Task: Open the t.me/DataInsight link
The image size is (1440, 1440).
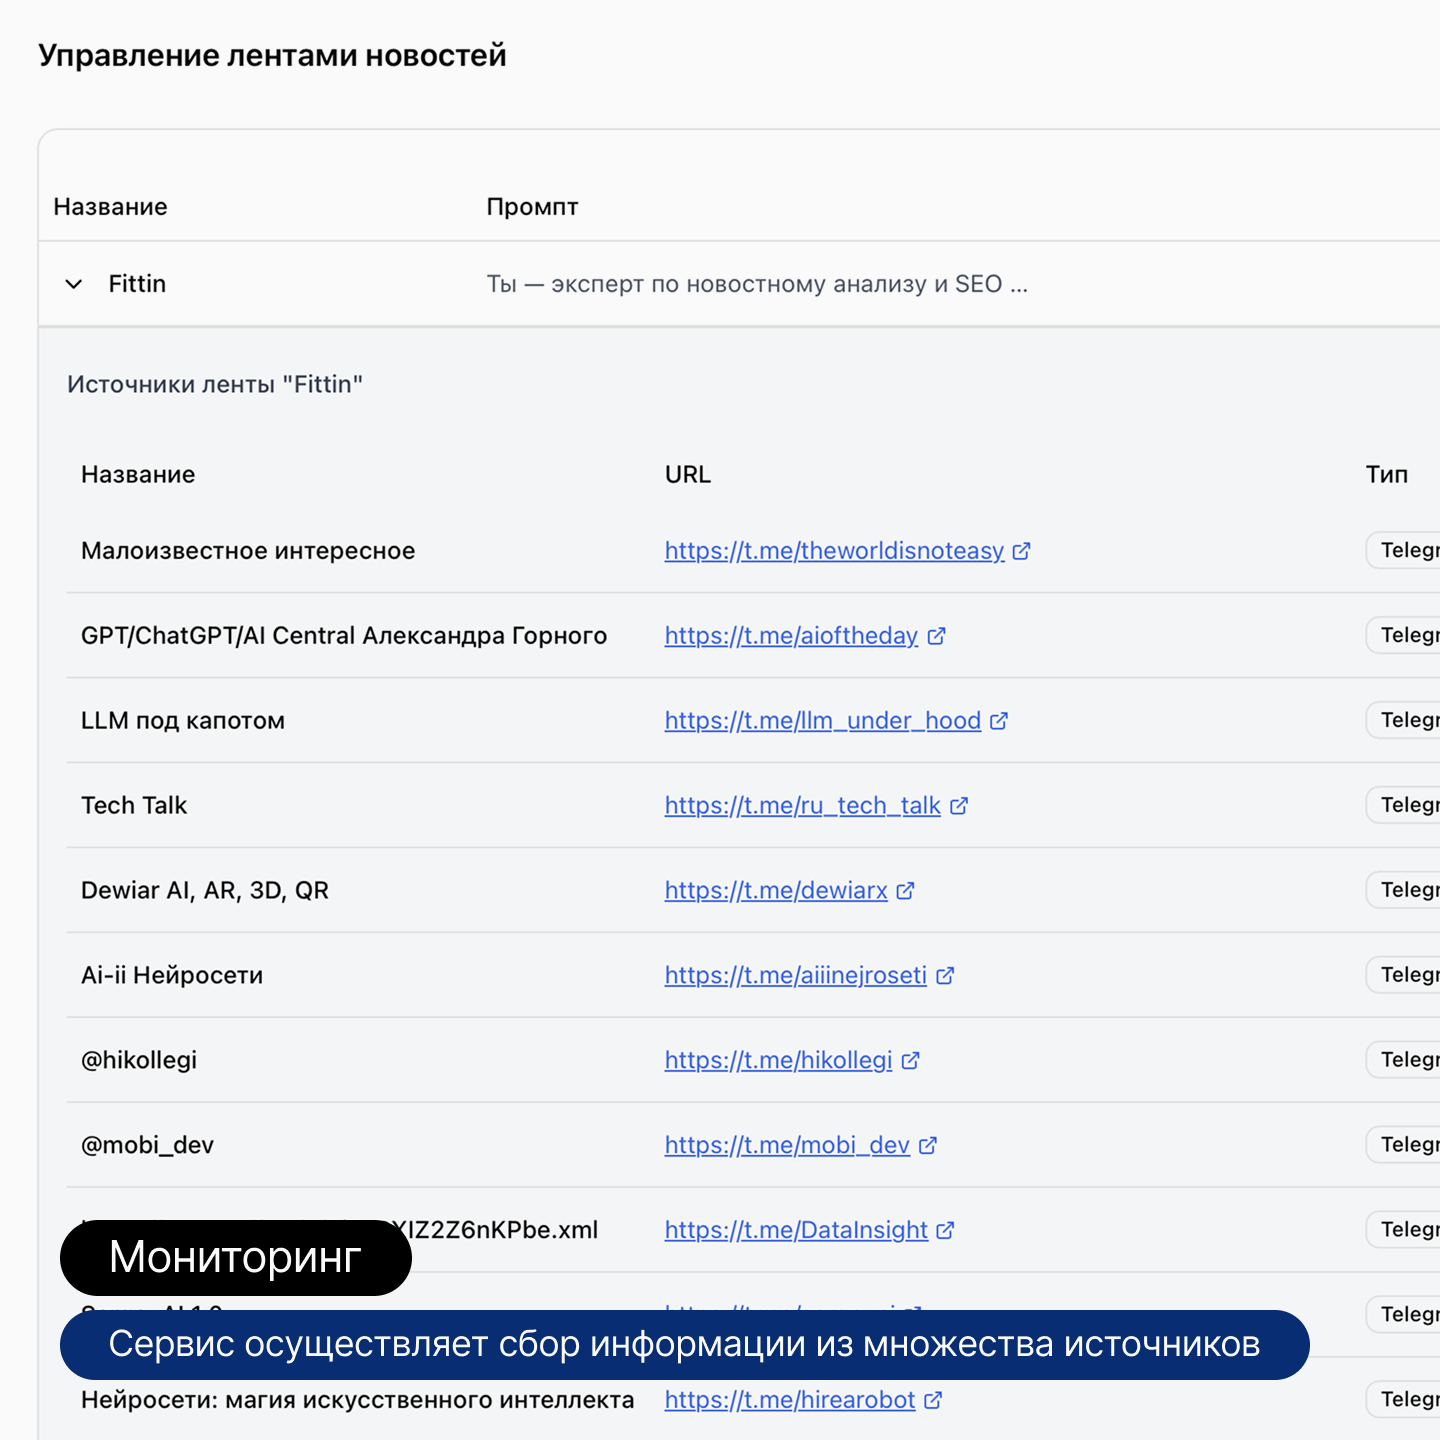Action: 796,1230
